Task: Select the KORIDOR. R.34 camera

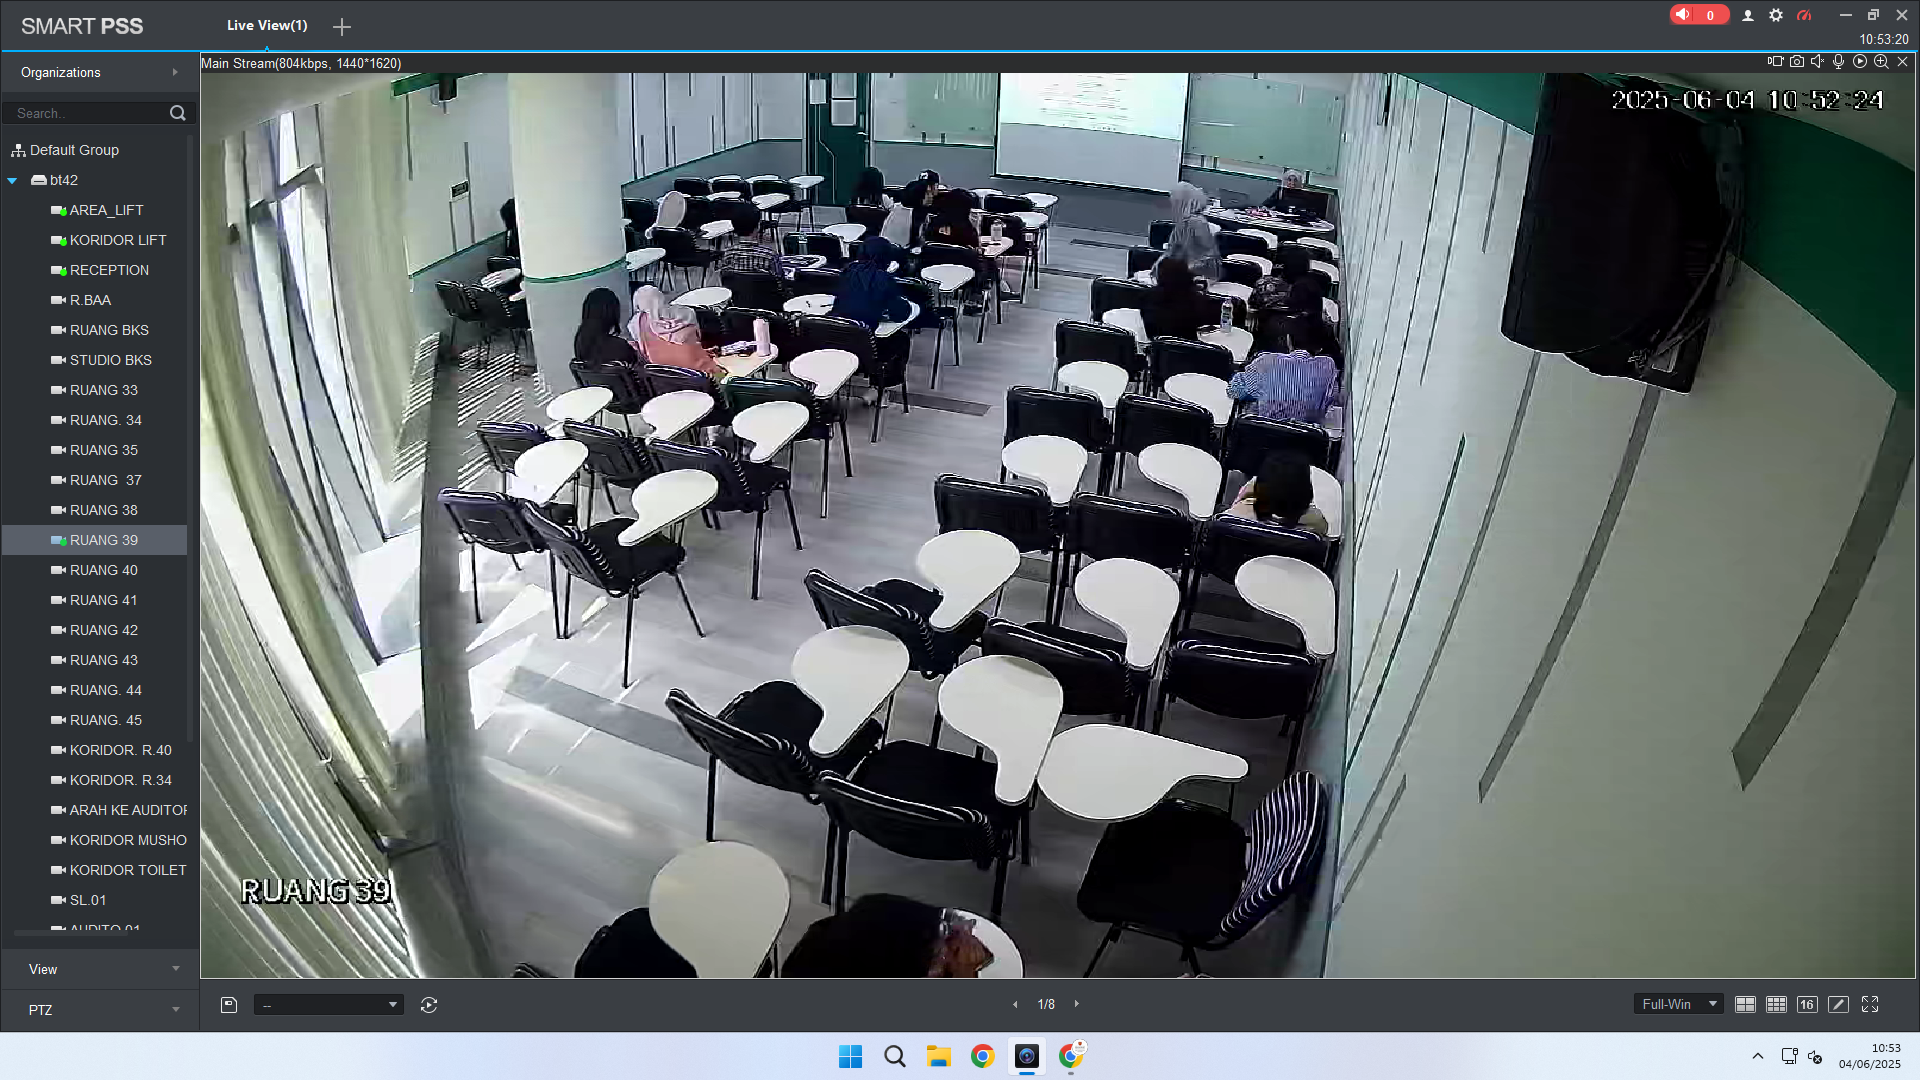Action: [121, 780]
